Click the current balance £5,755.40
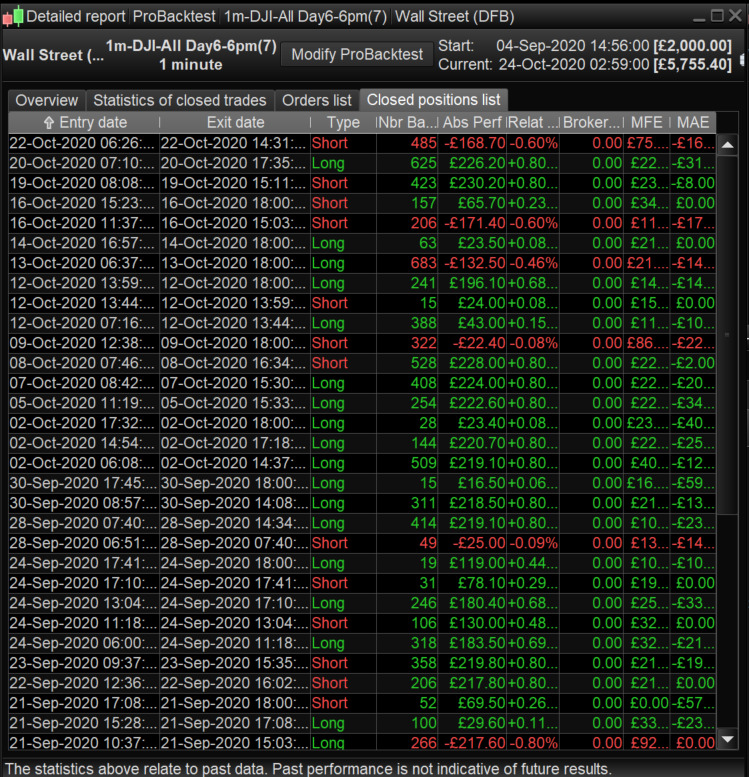 [x=692, y=64]
